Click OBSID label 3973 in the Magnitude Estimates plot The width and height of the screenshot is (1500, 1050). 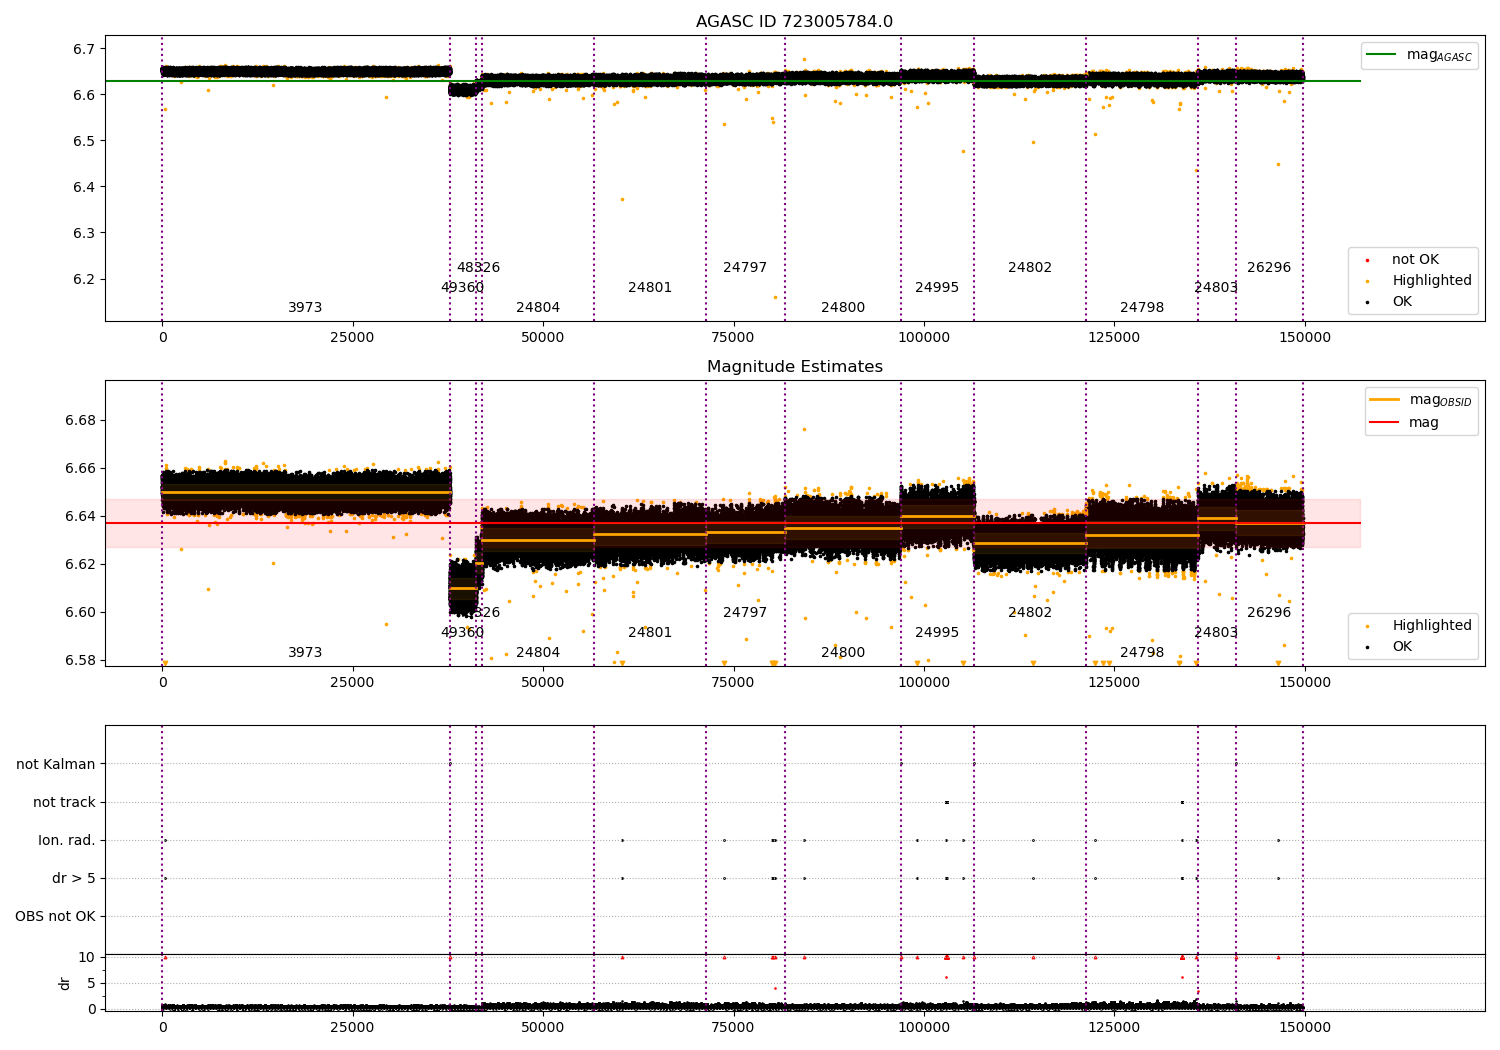point(305,653)
